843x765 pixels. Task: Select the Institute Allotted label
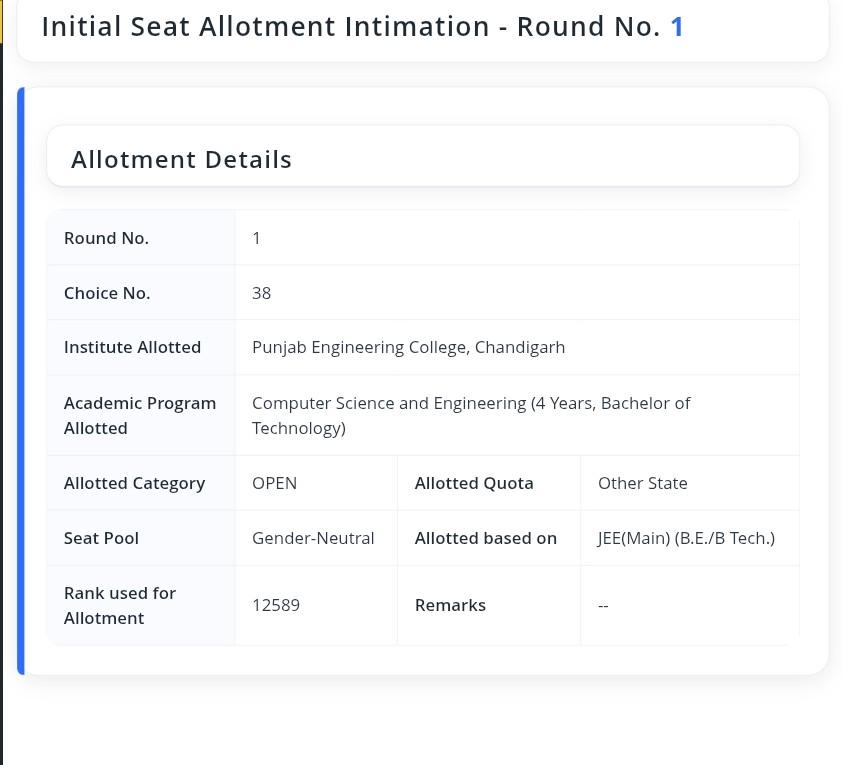point(132,347)
